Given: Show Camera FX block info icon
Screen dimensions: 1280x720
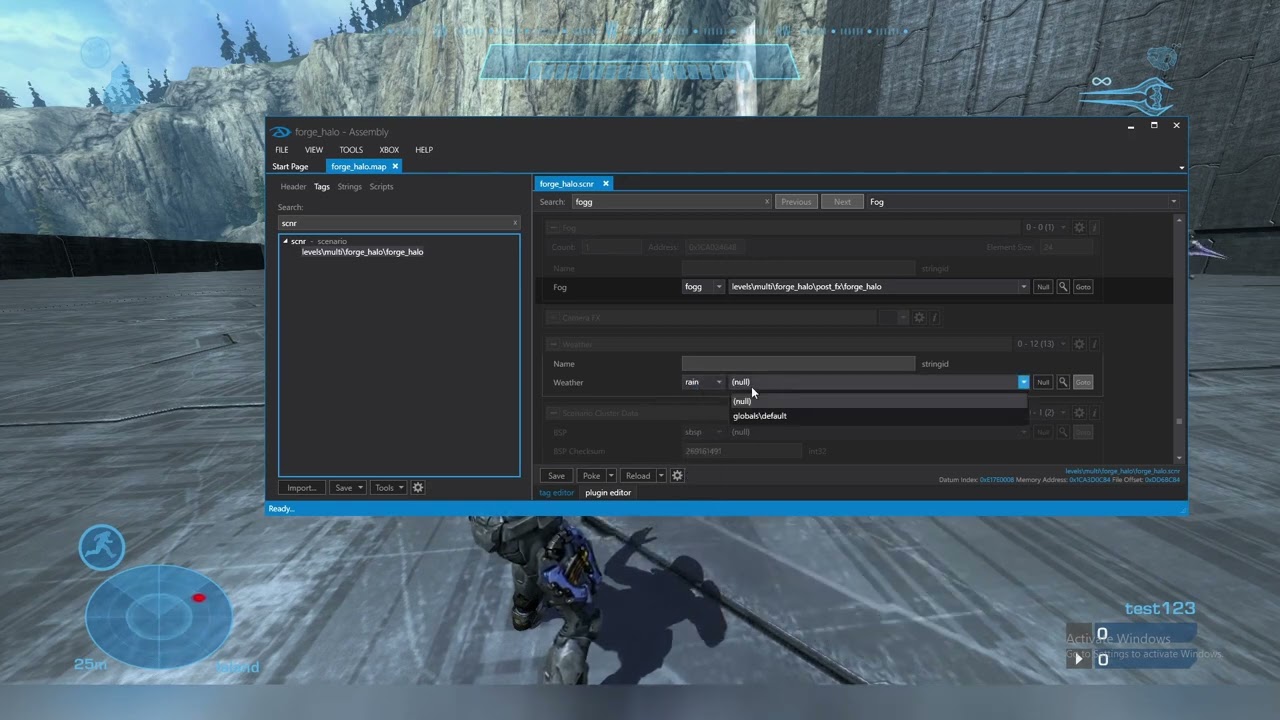Looking at the screenshot, I should [x=935, y=318].
